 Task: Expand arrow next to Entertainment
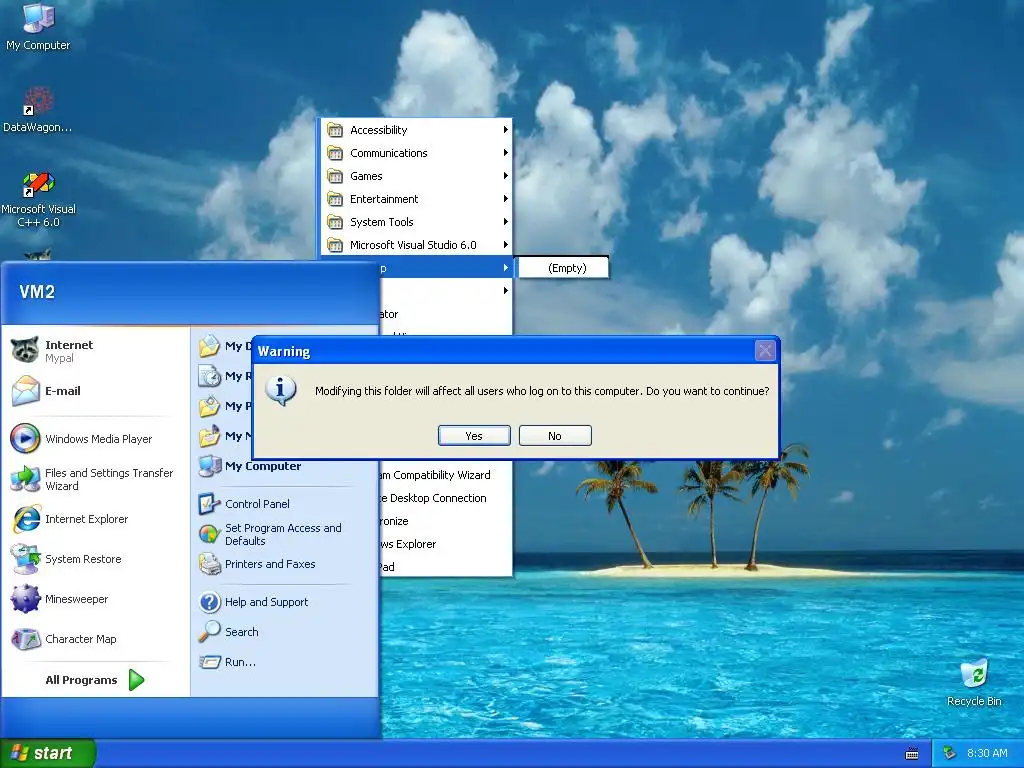click(x=505, y=199)
